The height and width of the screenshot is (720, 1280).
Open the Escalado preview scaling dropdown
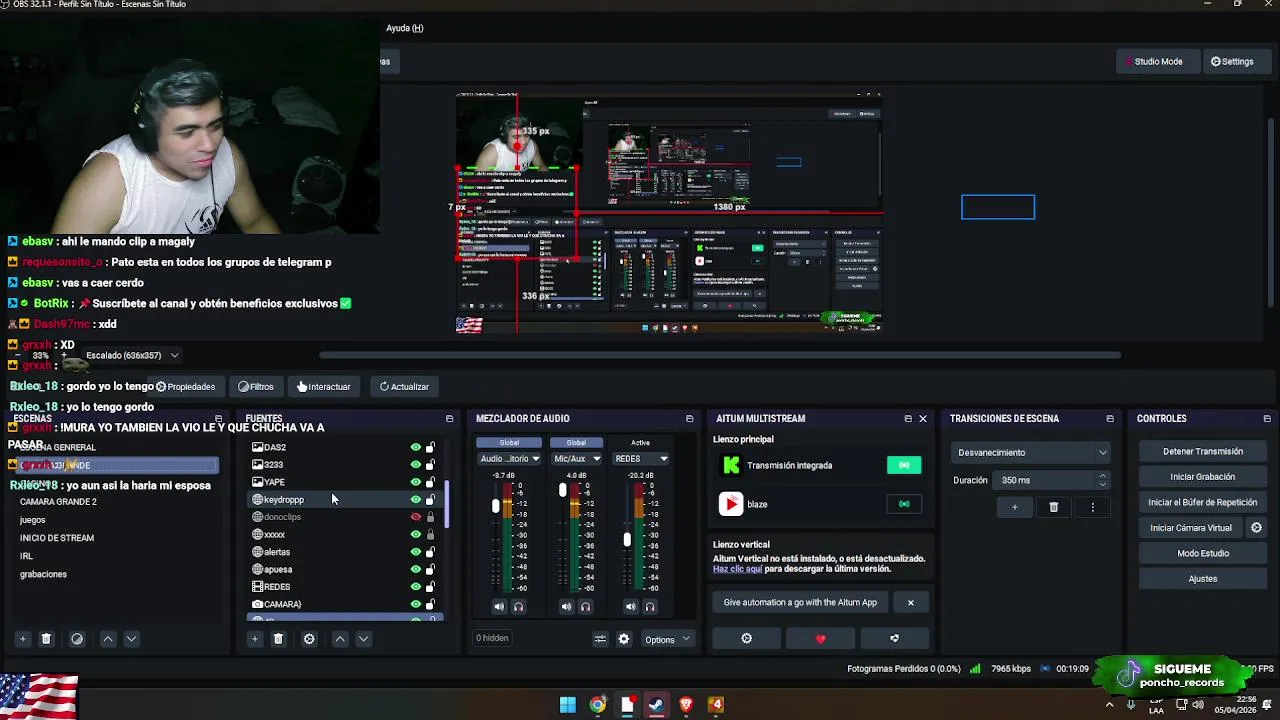pos(132,355)
